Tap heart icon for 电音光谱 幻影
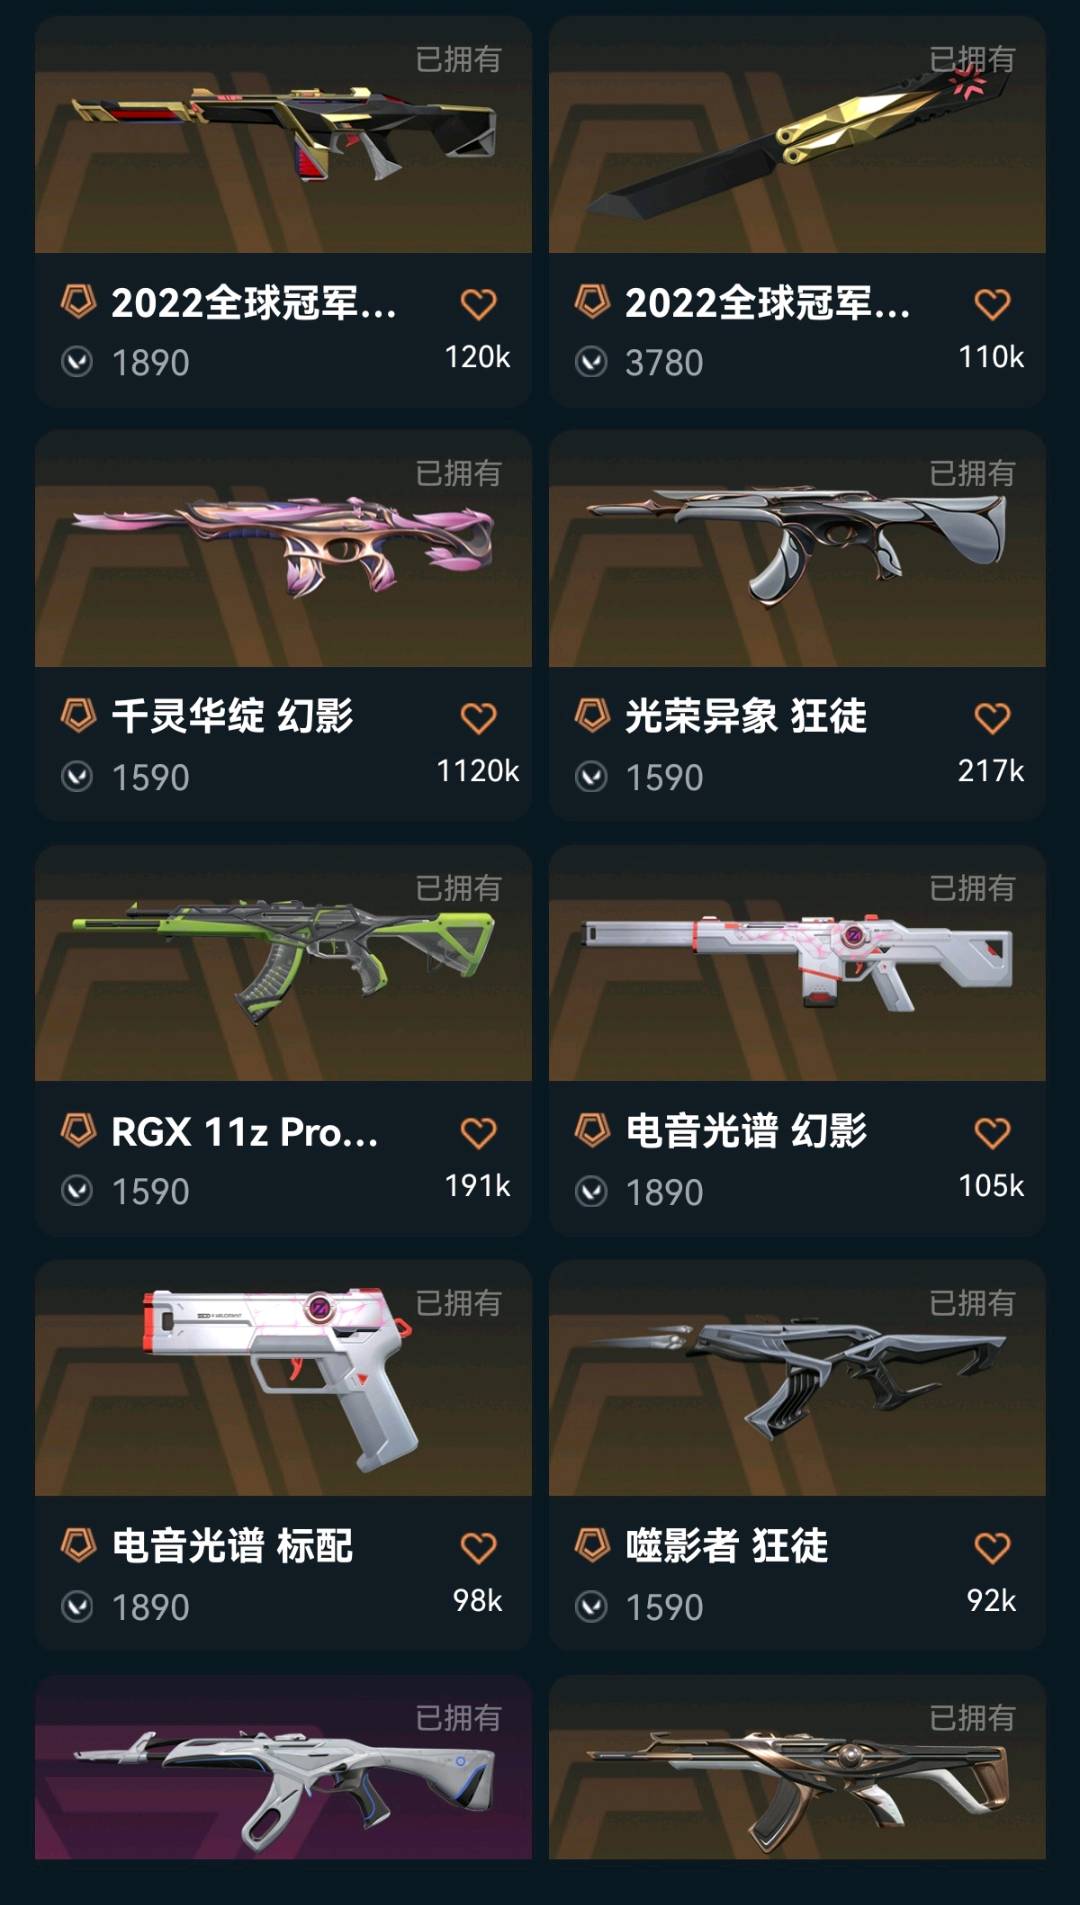The image size is (1080, 1905). click(992, 1133)
